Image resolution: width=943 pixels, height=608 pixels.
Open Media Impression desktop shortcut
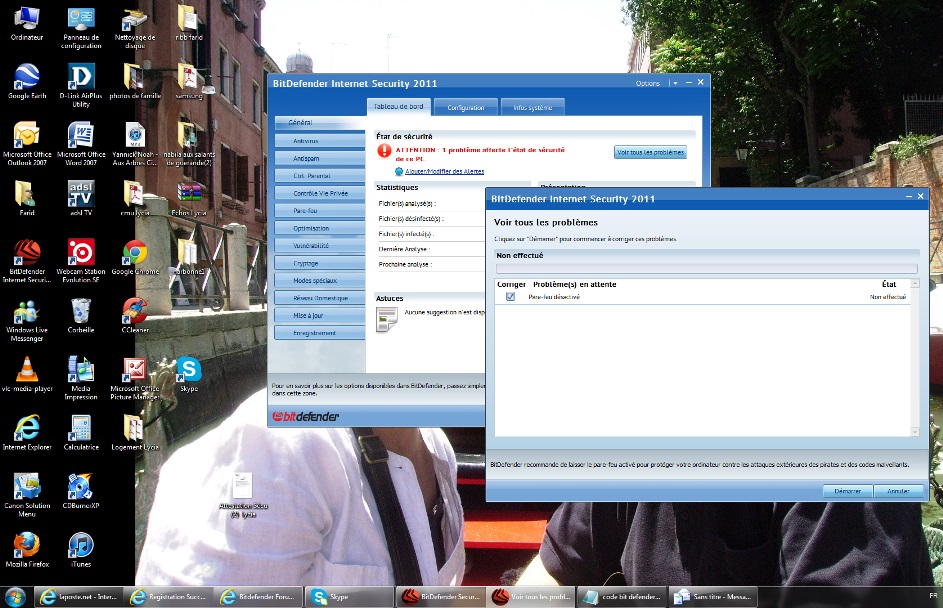pos(81,378)
